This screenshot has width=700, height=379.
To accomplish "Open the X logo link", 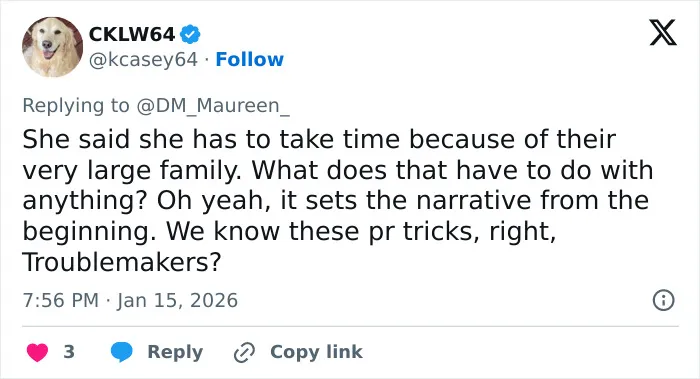I will pos(663,32).
